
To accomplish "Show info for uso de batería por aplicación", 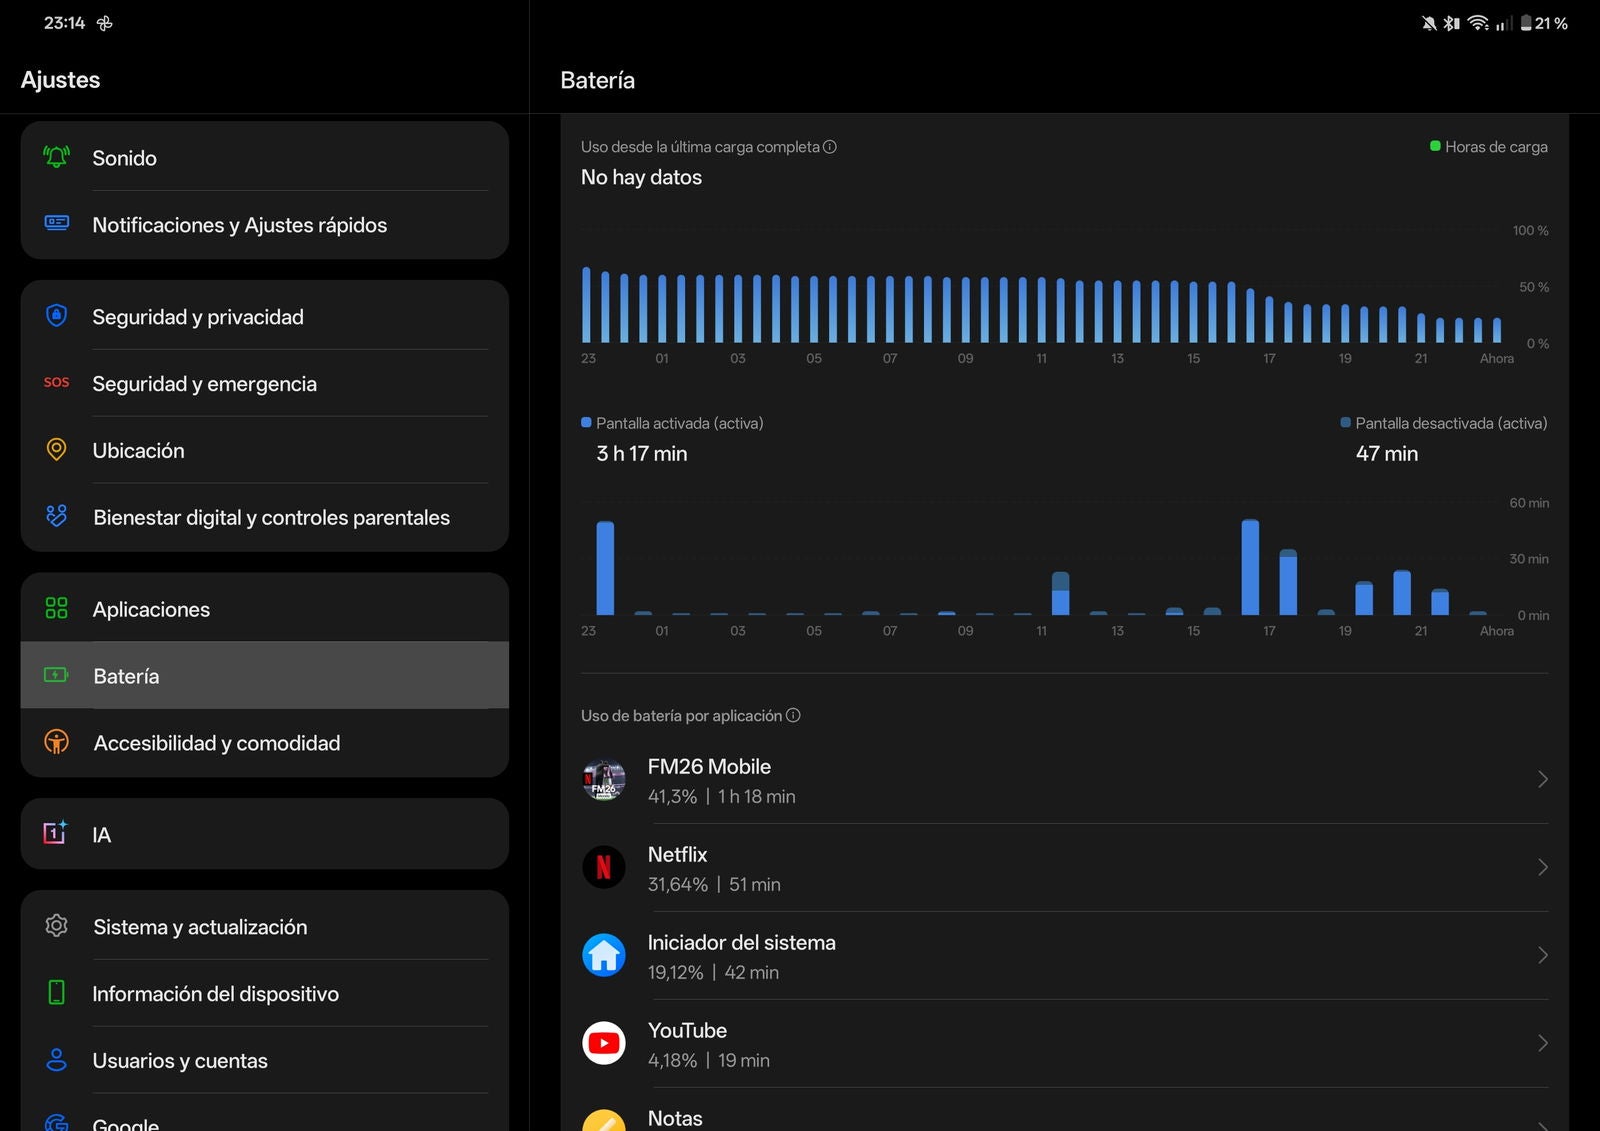I will (x=793, y=715).
